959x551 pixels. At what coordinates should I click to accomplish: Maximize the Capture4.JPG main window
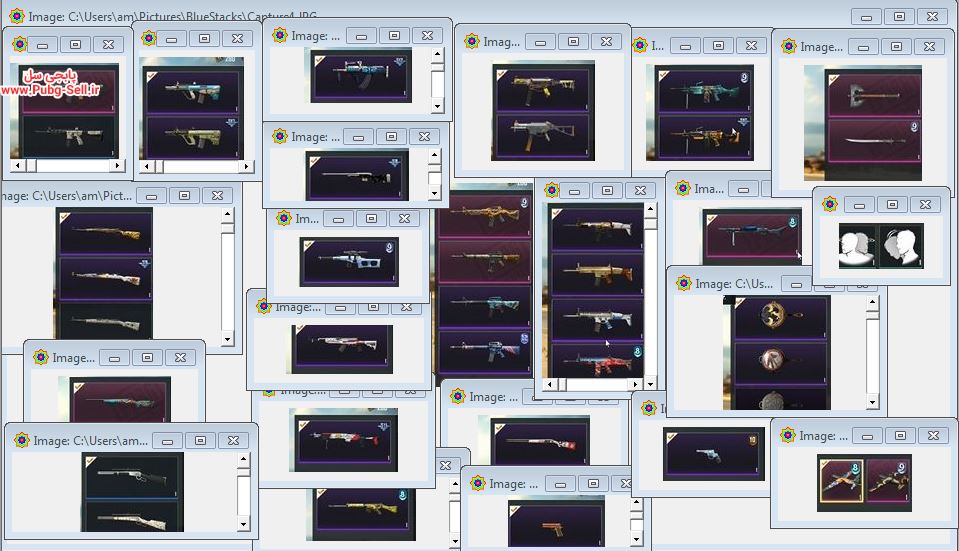pos(900,17)
